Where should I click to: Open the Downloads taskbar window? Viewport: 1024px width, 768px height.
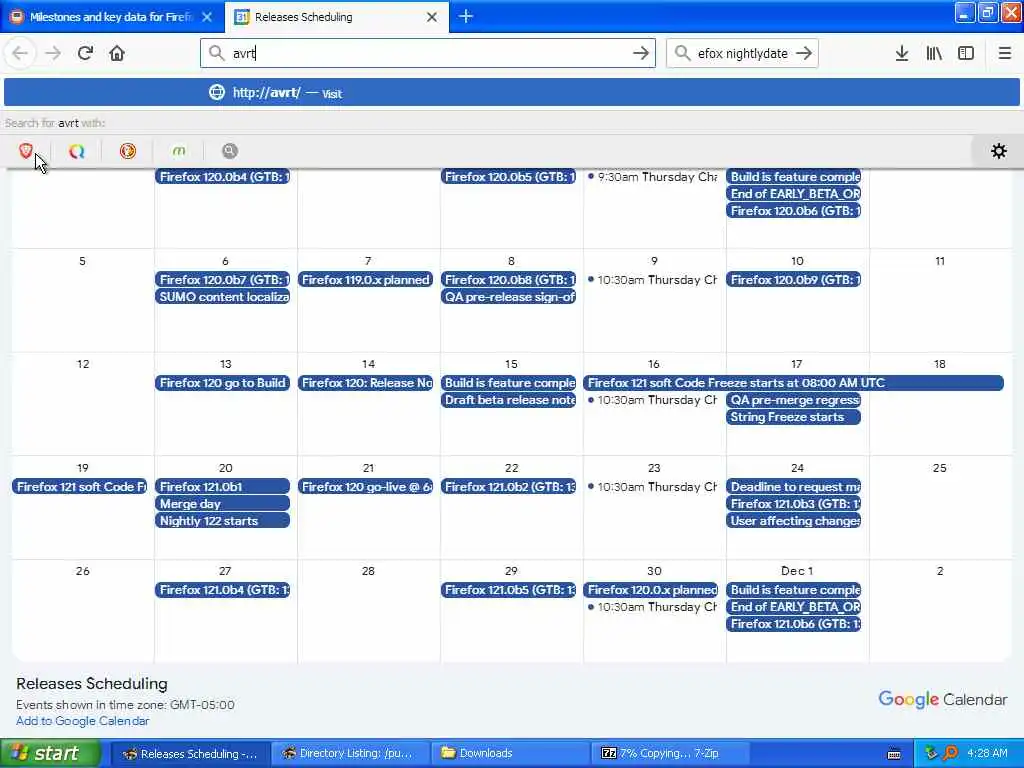point(510,754)
